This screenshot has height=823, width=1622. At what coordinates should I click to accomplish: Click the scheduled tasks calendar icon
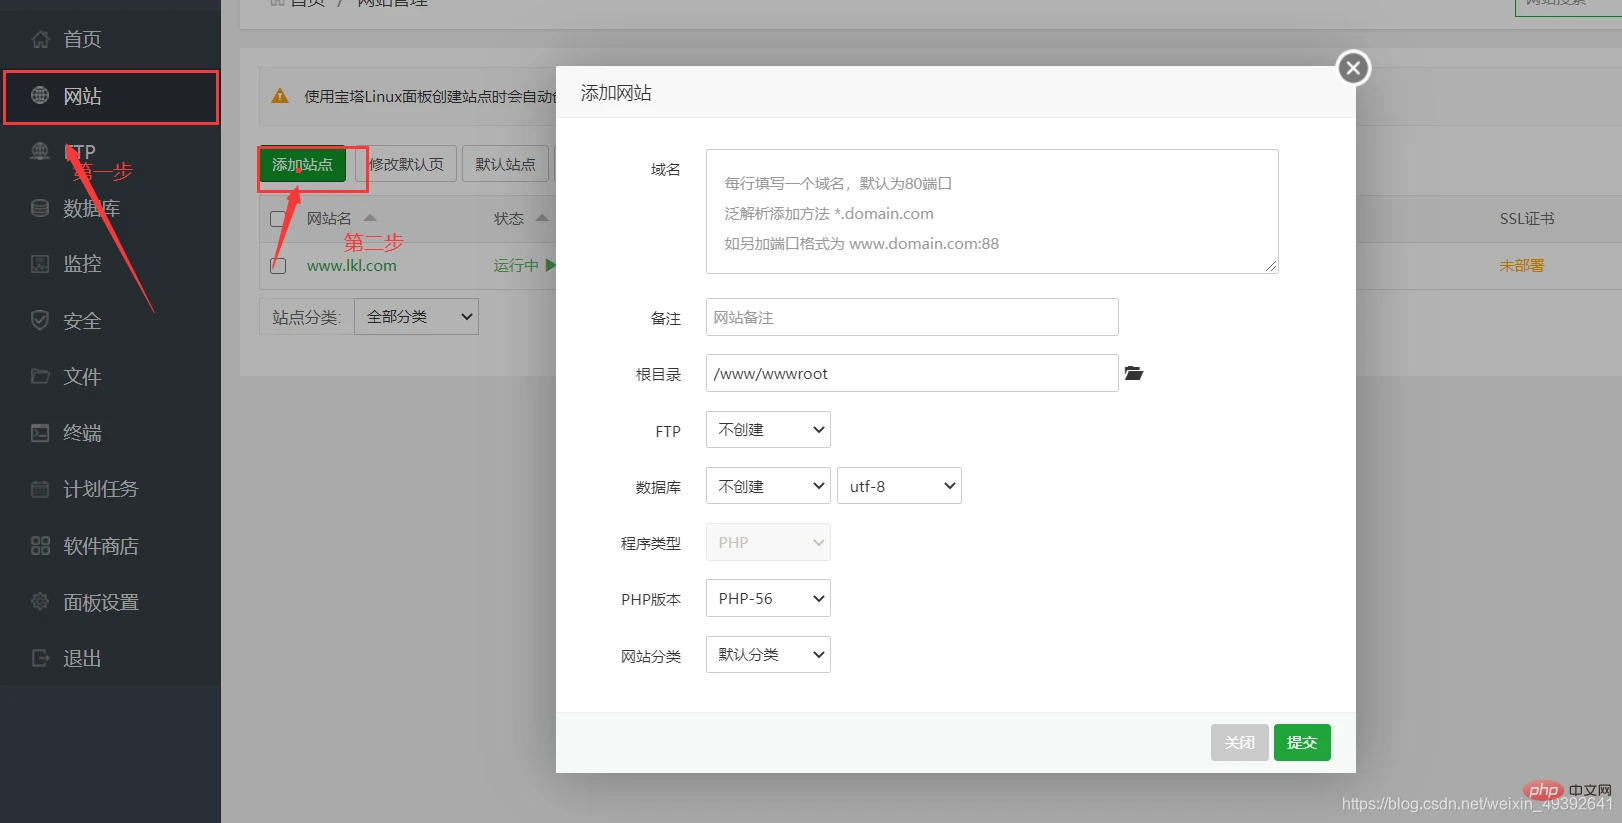point(40,489)
